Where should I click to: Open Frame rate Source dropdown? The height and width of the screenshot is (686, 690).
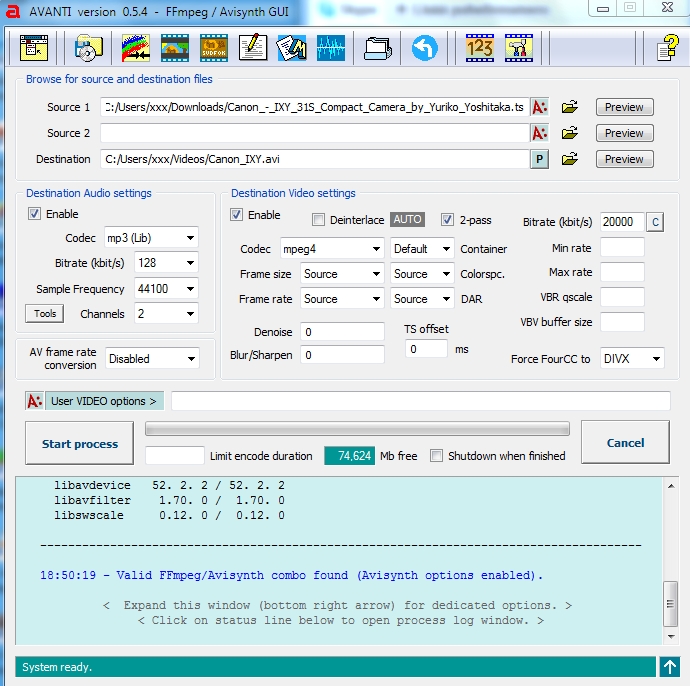[x=342, y=299]
